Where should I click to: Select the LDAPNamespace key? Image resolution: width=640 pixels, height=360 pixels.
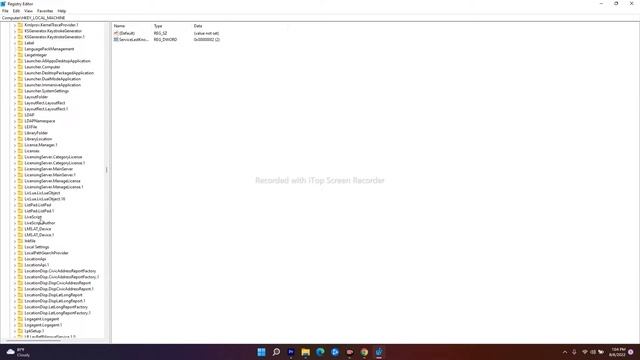pos(40,121)
